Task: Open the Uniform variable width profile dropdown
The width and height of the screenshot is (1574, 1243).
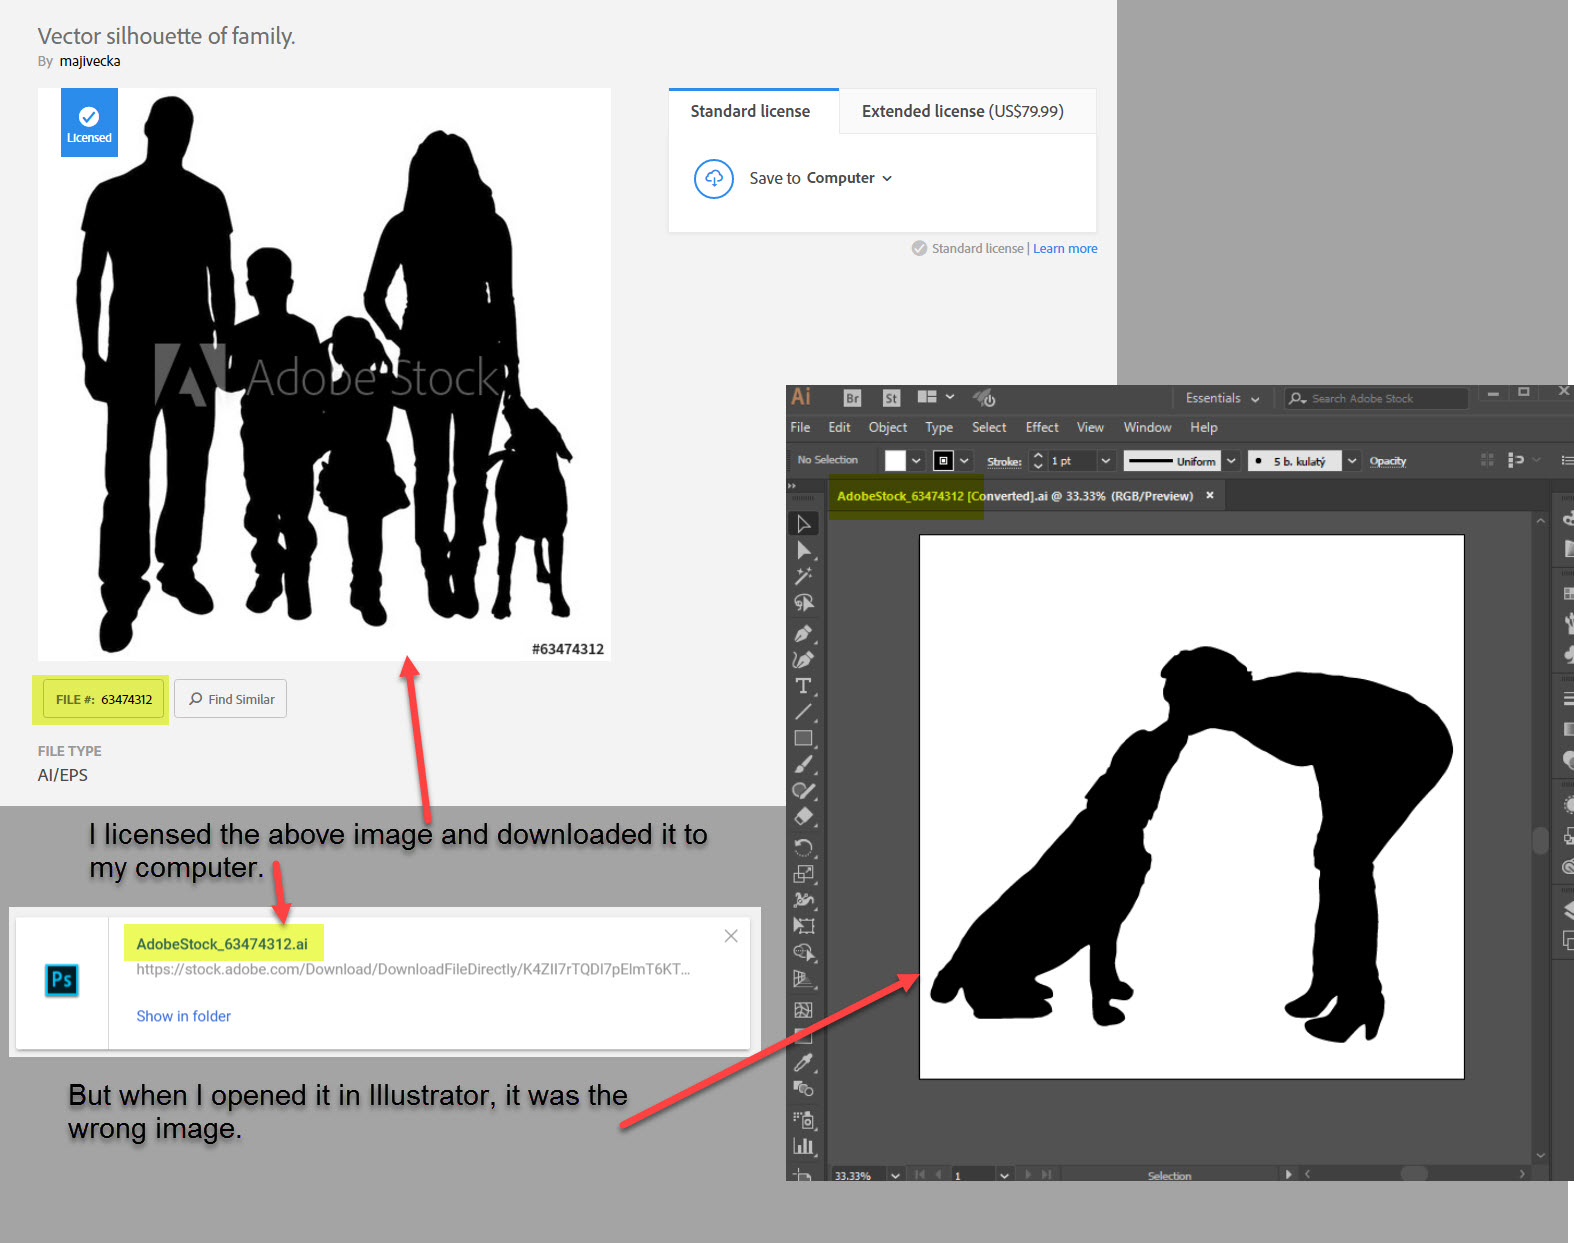Action: (1231, 461)
